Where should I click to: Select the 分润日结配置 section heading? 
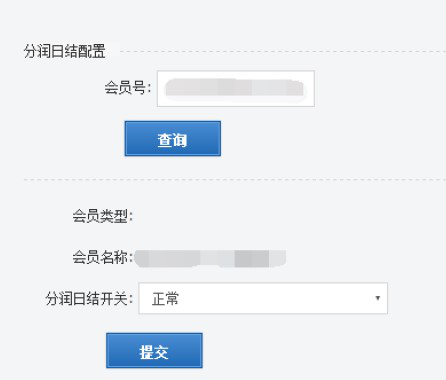tap(65, 51)
